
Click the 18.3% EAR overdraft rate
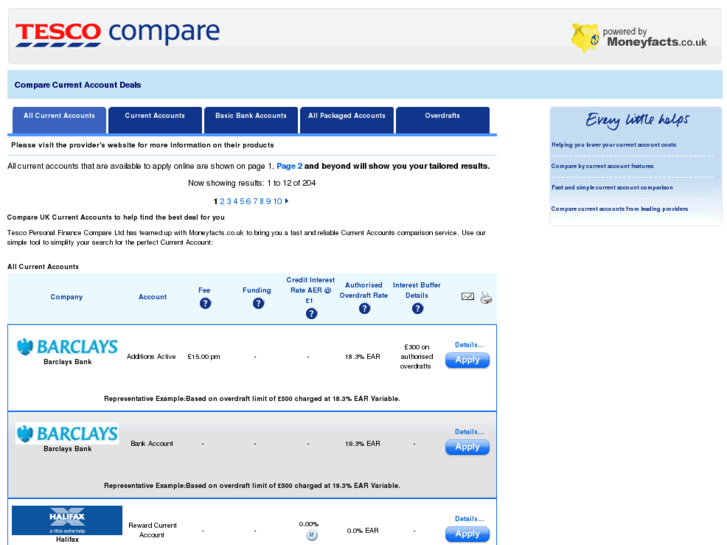point(363,357)
